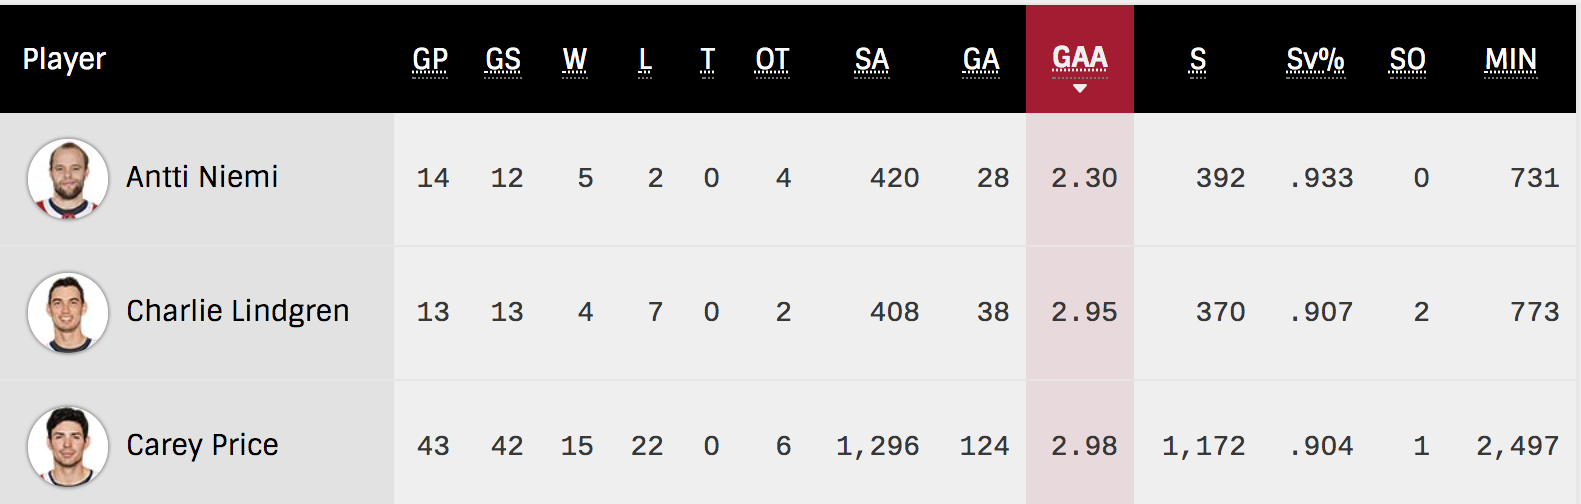The image size is (1581, 504).
Task: Click Carey Price's avatar image
Action: point(68,447)
